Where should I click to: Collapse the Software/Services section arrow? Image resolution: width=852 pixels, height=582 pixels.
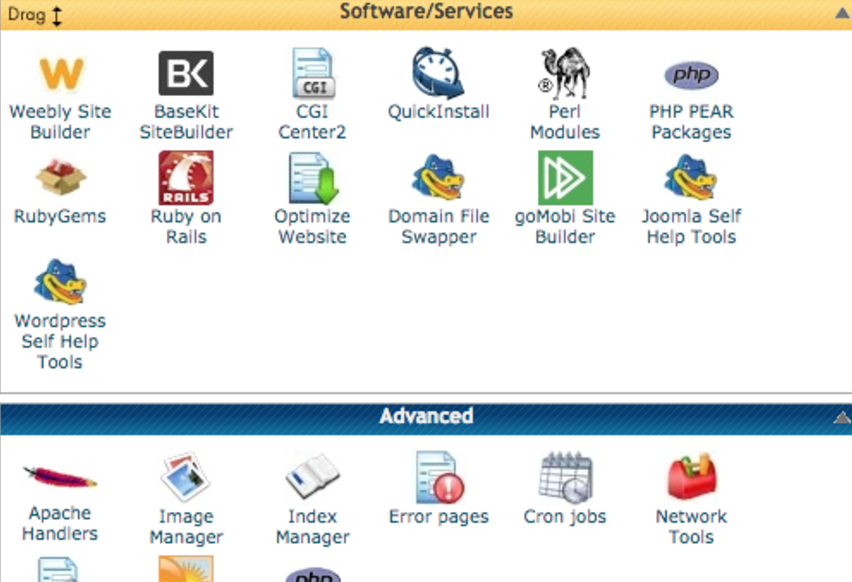(843, 13)
